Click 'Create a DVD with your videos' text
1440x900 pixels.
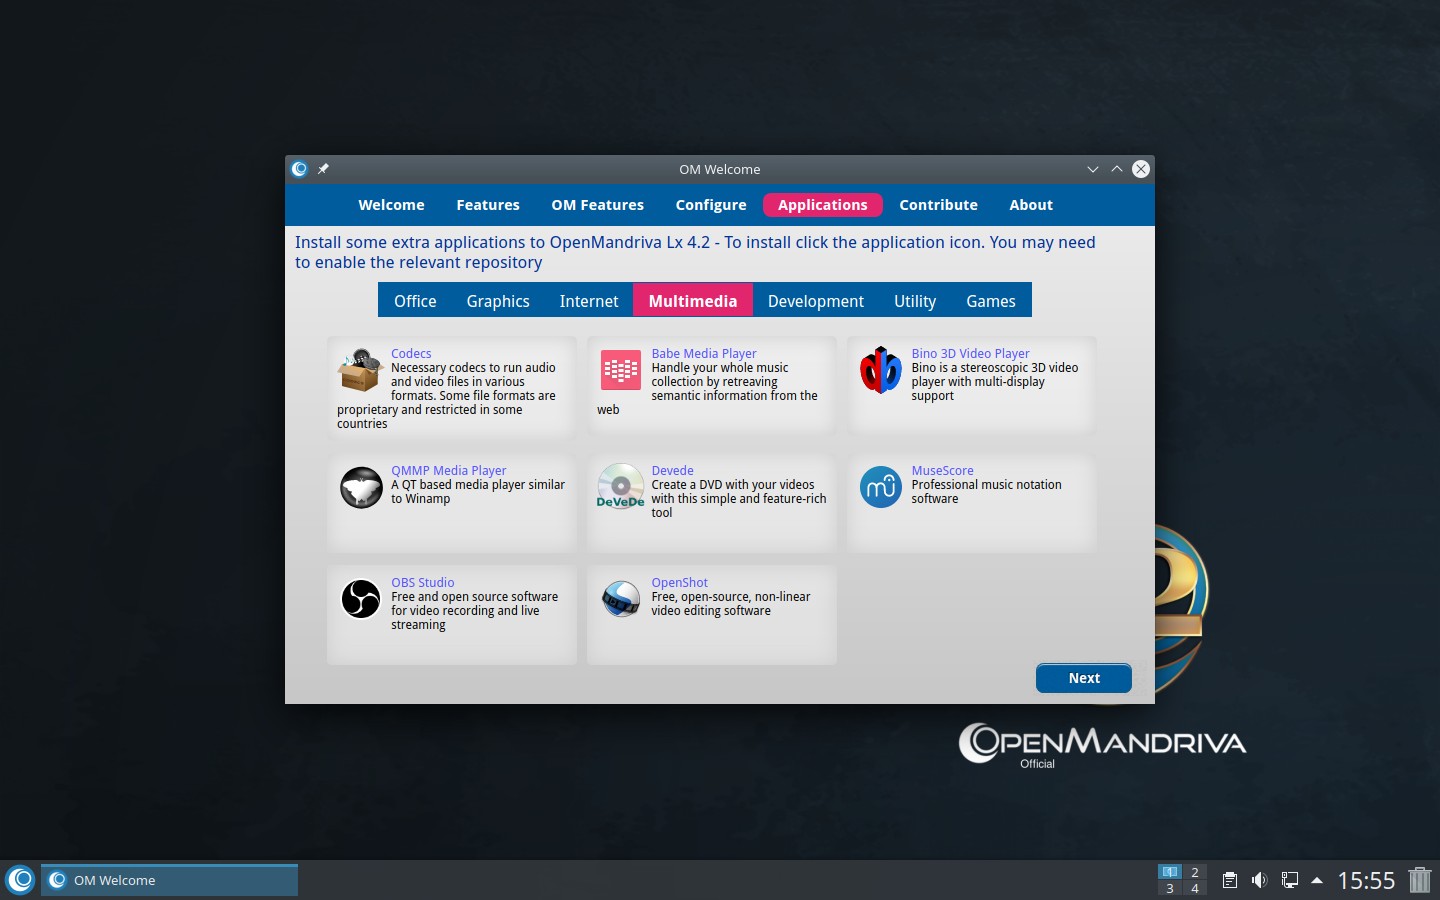tap(739, 499)
